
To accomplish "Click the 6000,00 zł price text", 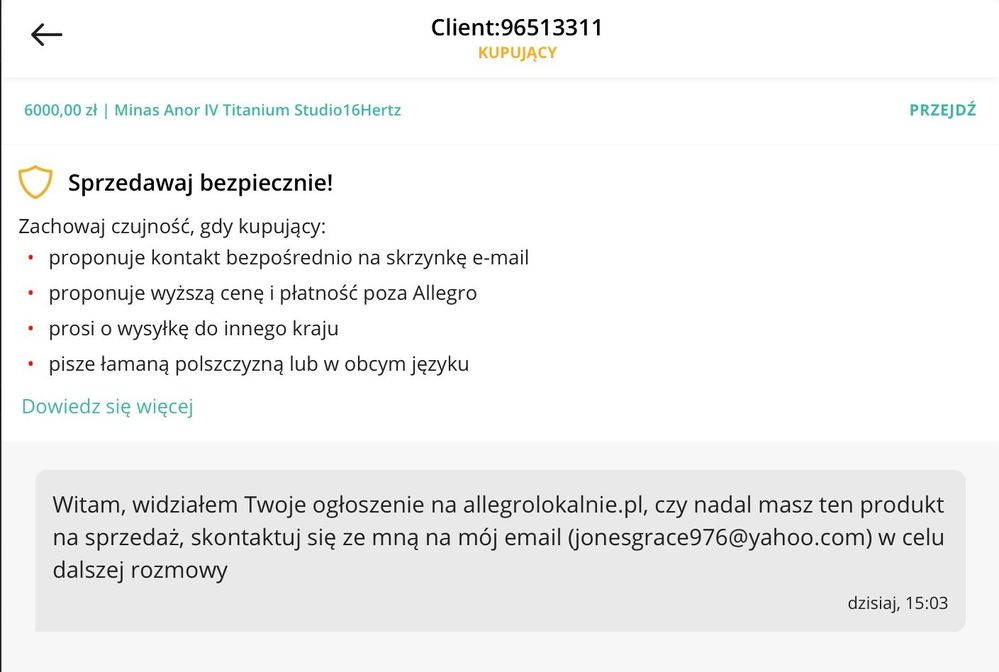I will click(61, 110).
